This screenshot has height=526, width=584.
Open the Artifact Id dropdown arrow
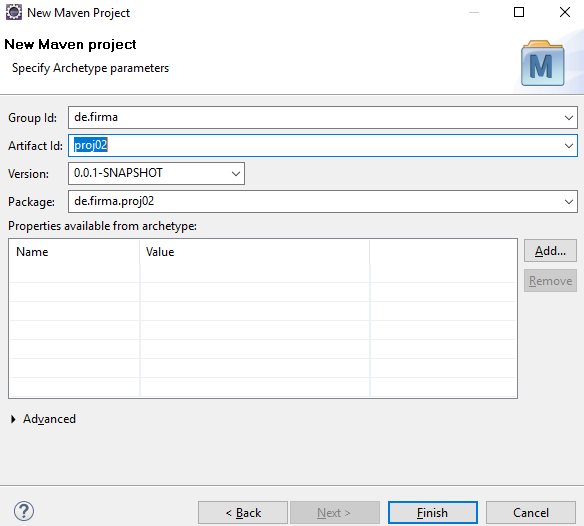pos(568,146)
